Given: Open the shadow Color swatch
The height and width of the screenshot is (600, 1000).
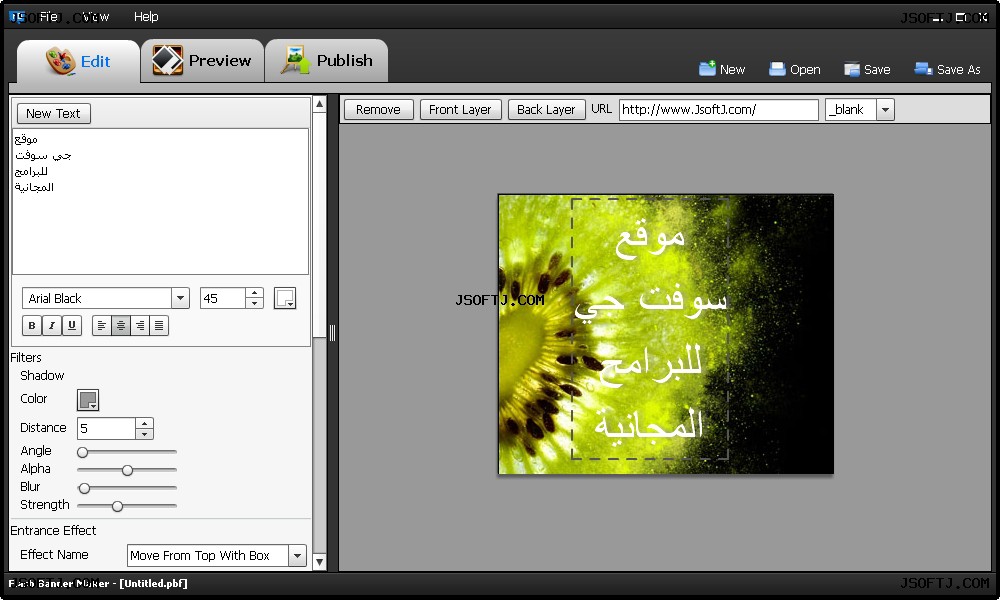Looking at the screenshot, I should coord(88,400).
